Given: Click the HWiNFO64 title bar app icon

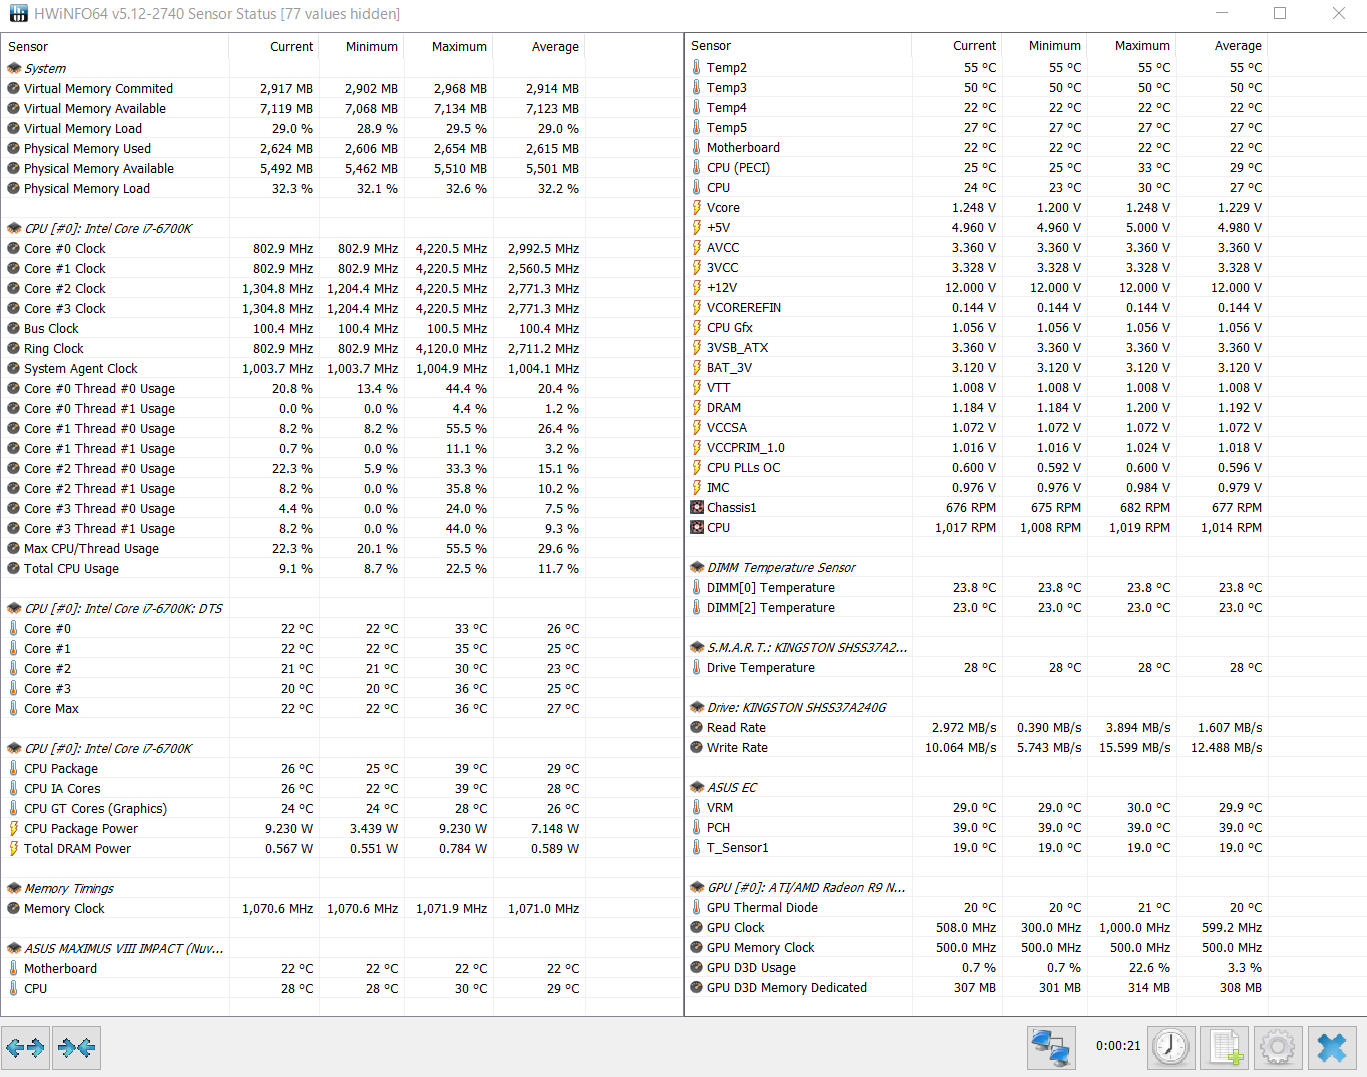Looking at the screenshot, I should click(18, 13).
